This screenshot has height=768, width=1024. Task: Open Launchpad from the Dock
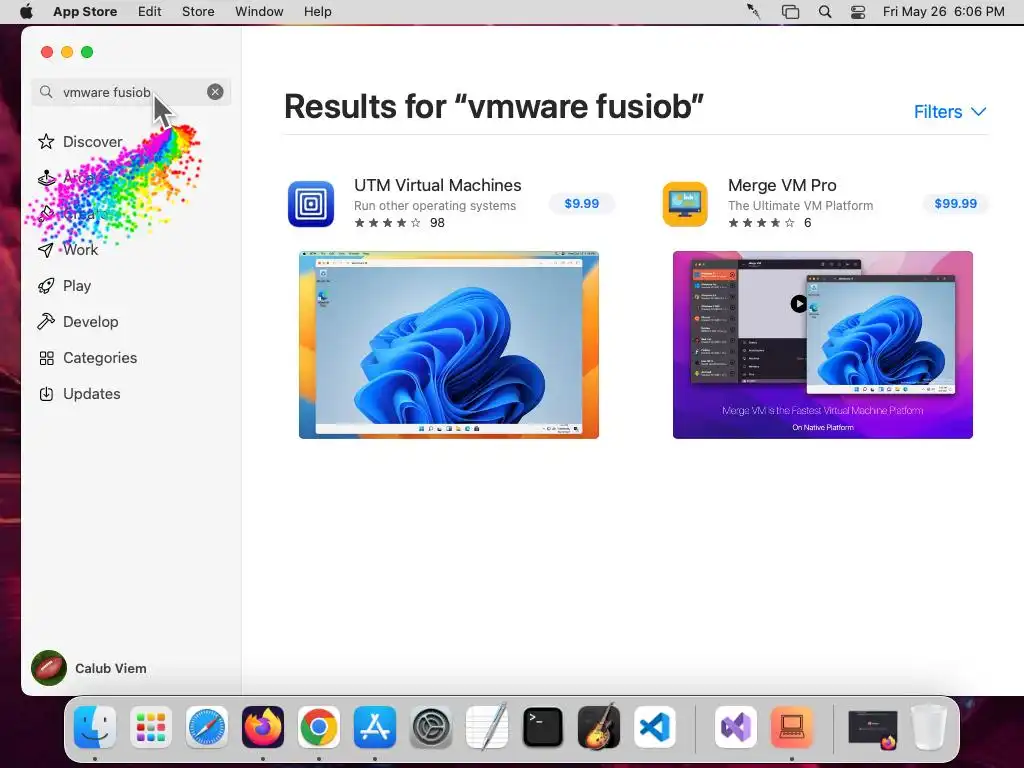tap(151, 727)
